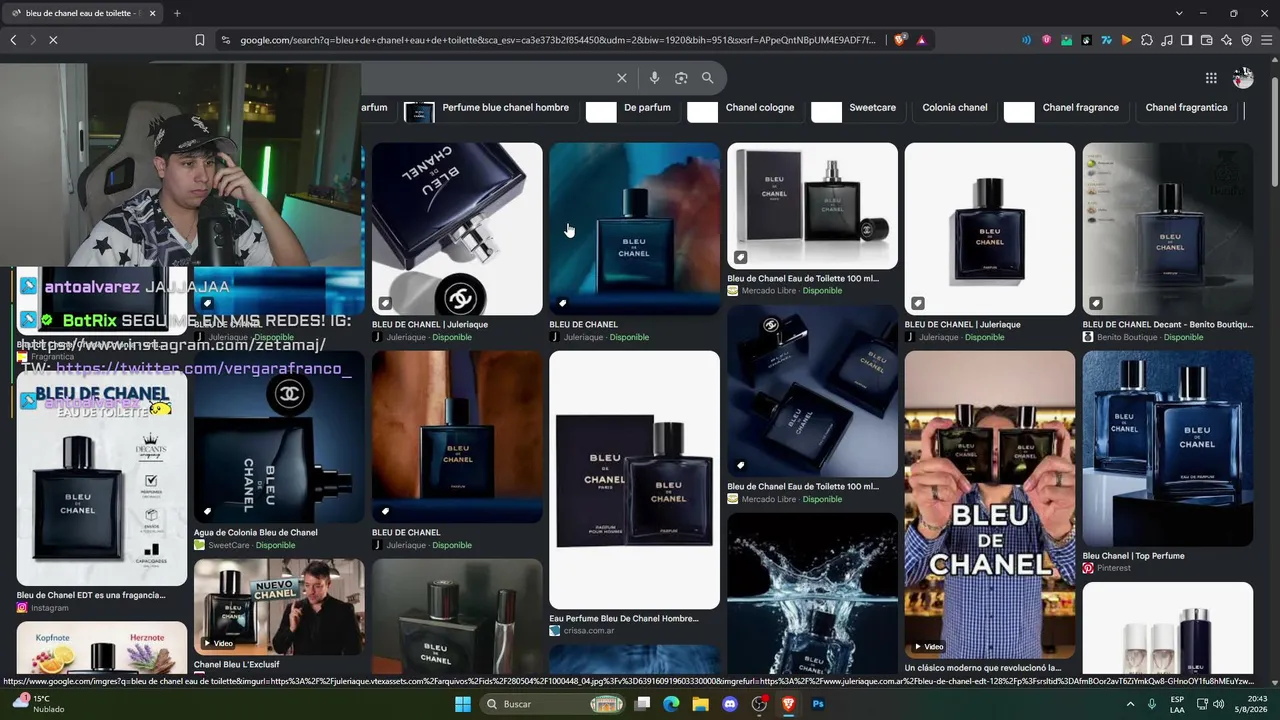
Task: Open the teal background Bleu de Chanel image
Action: pos(634,229)
